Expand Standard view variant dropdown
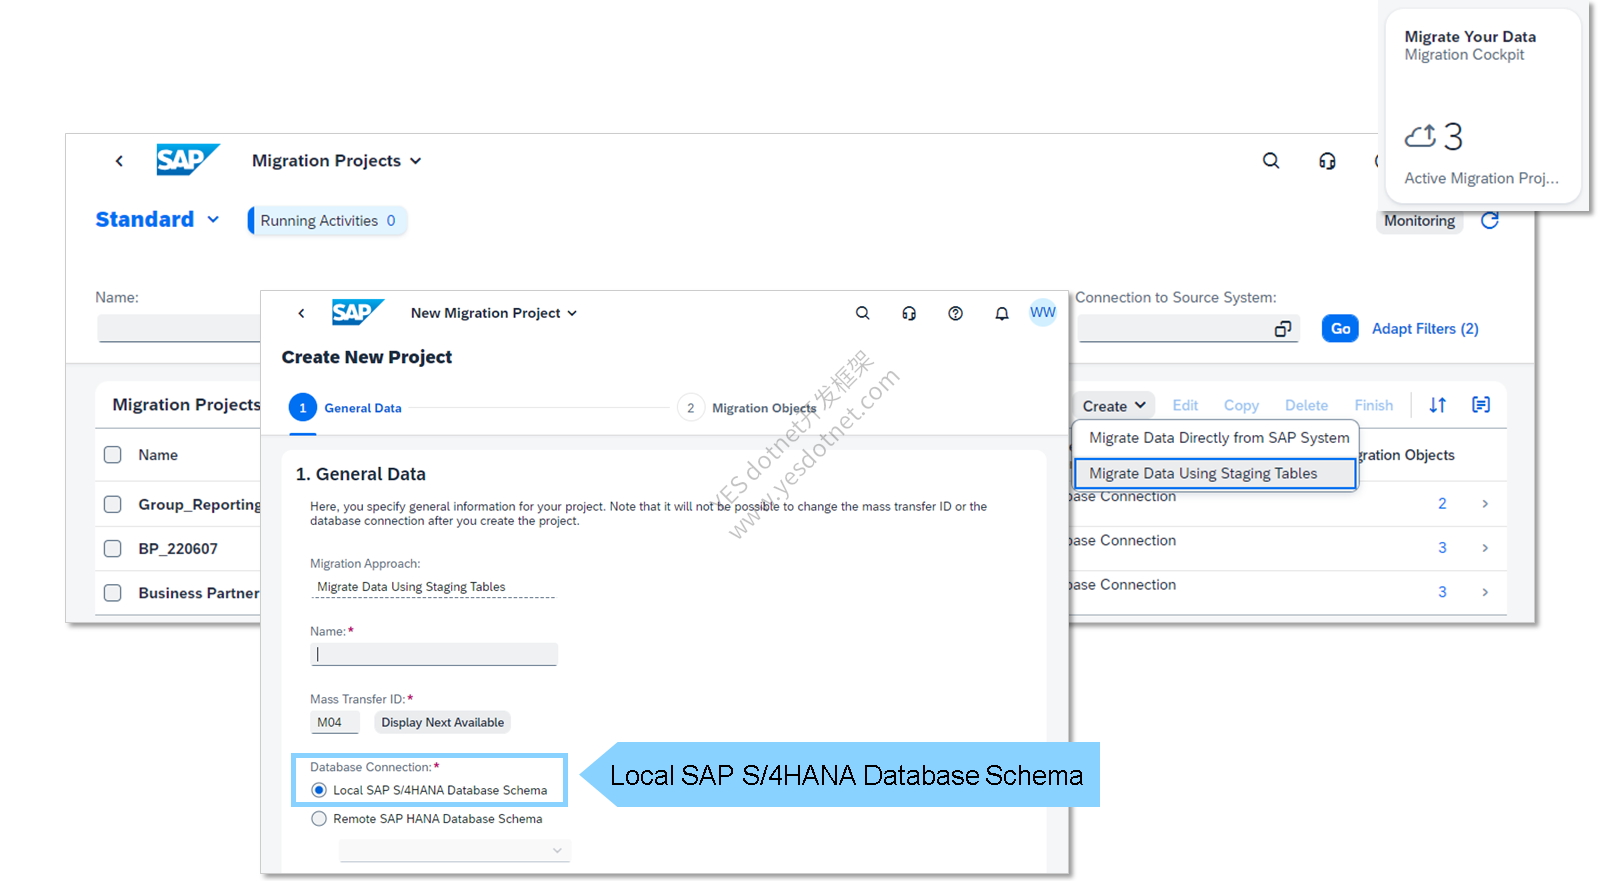Screen dimensions: 1600x881 click(x=213, y=219)
